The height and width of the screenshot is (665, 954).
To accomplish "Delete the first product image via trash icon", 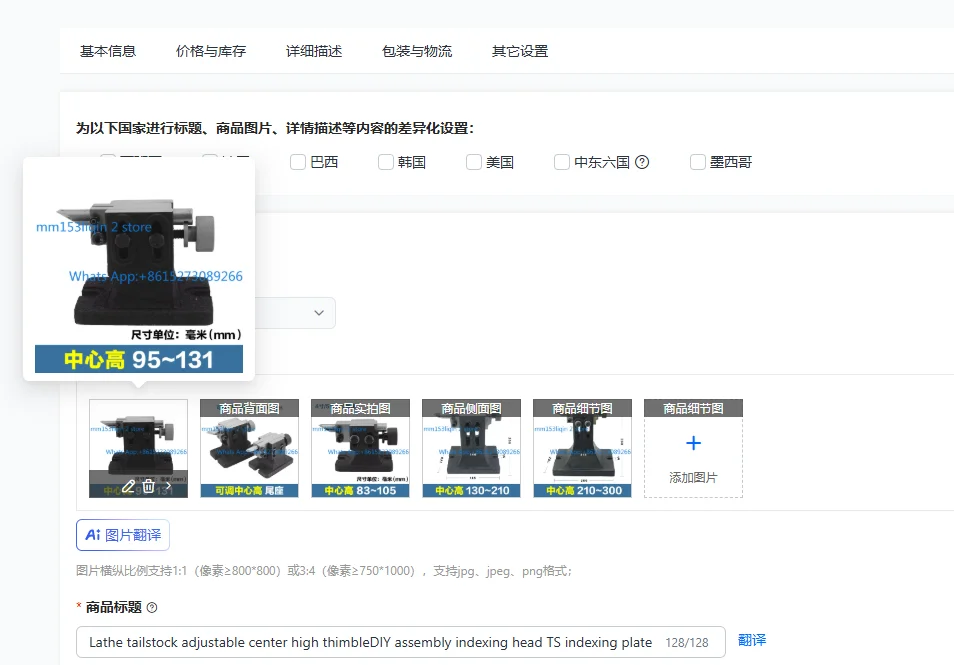I will tap(148, 487).
